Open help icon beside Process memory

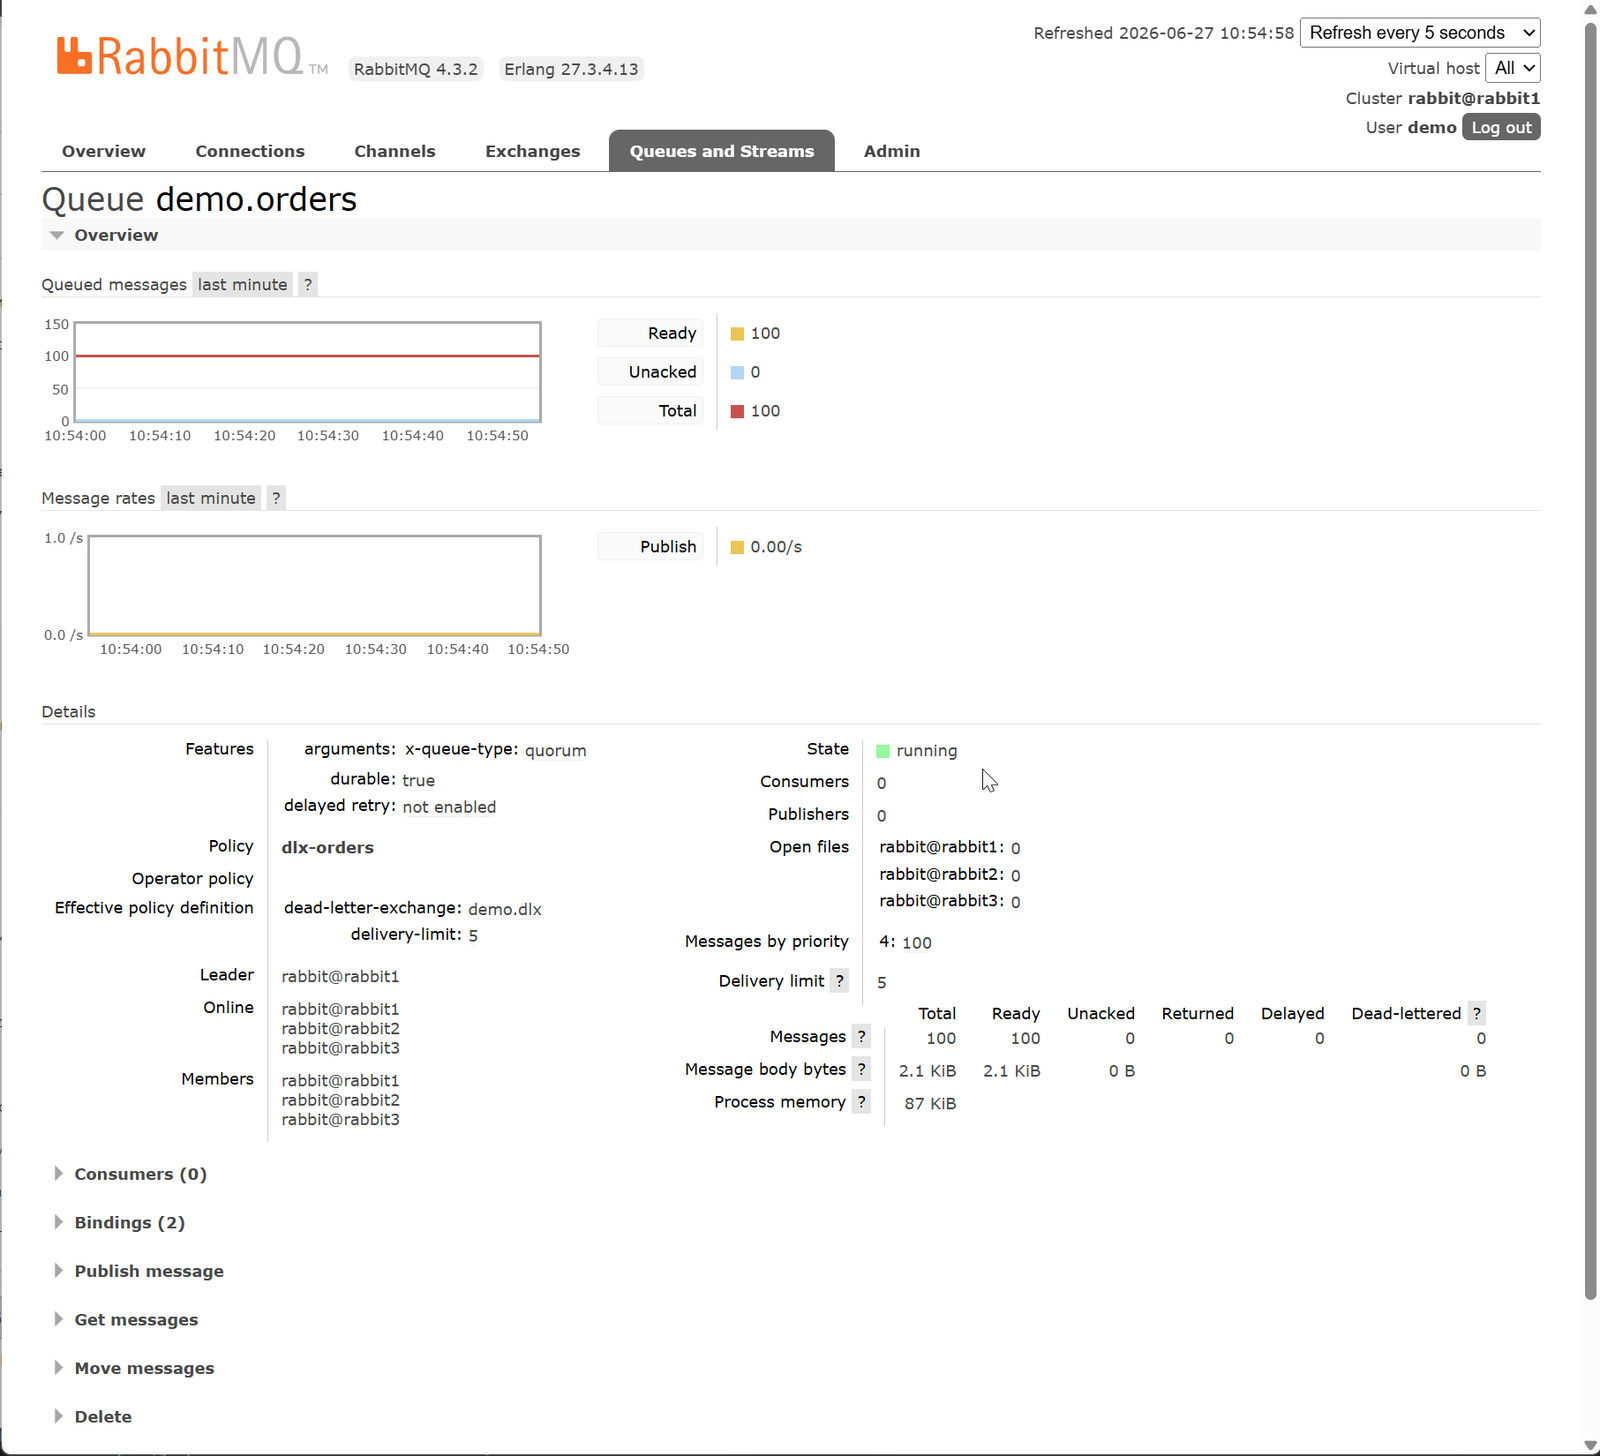pos(861,1102)
